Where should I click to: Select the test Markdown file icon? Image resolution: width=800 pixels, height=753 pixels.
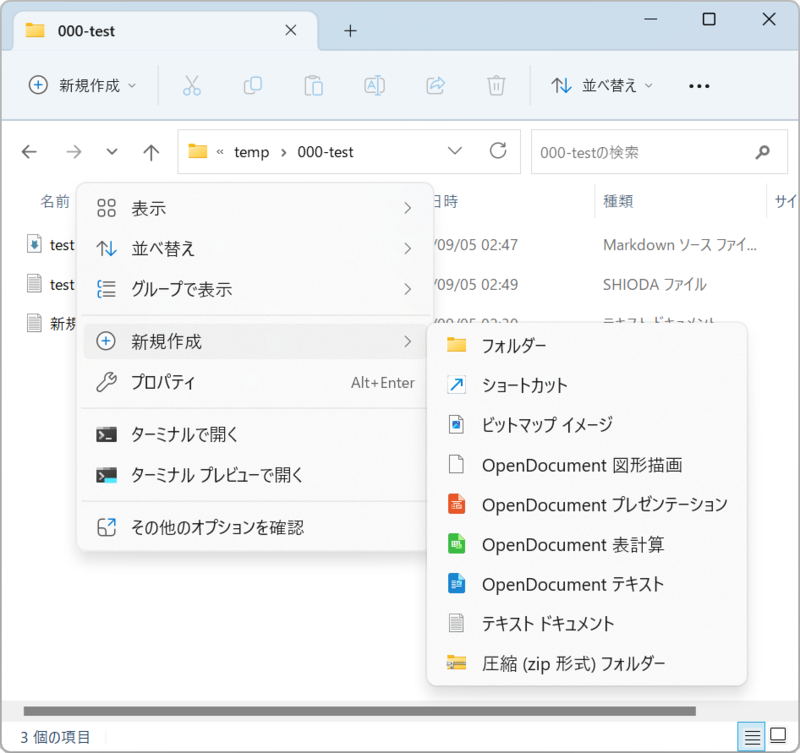tap(34, 244)
